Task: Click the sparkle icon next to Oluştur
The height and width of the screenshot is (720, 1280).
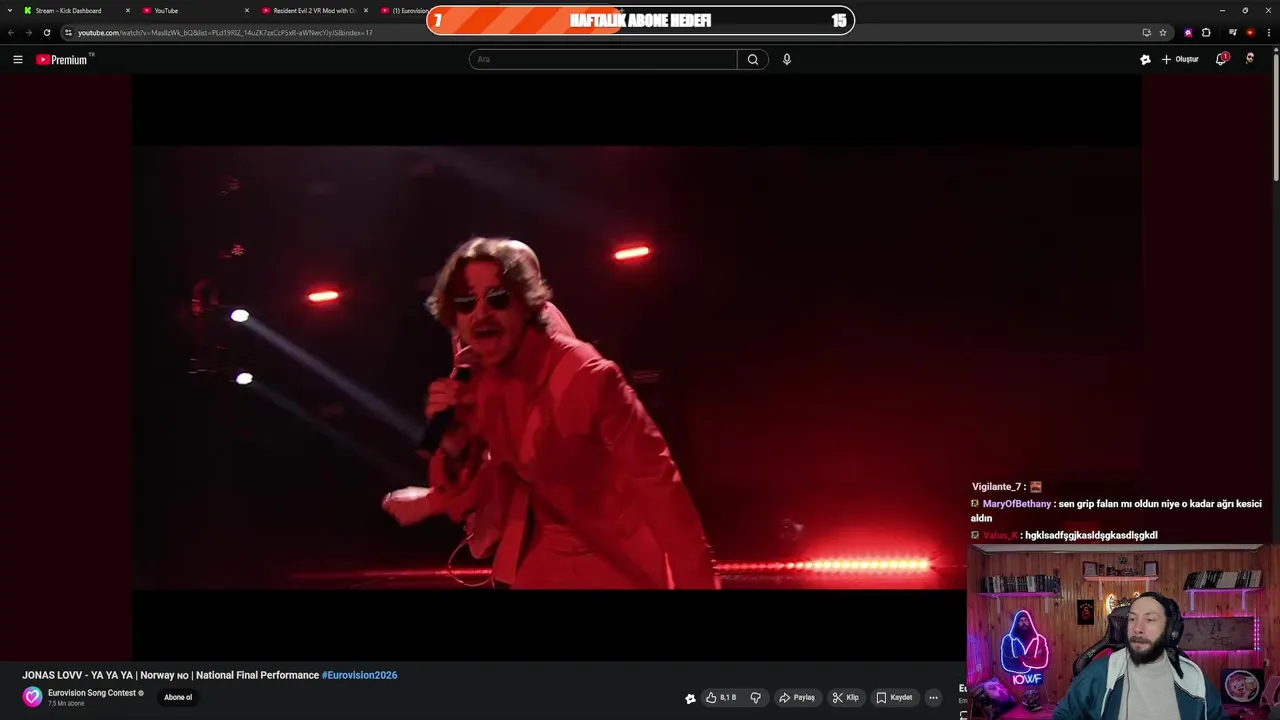Action: point(1145,60)
